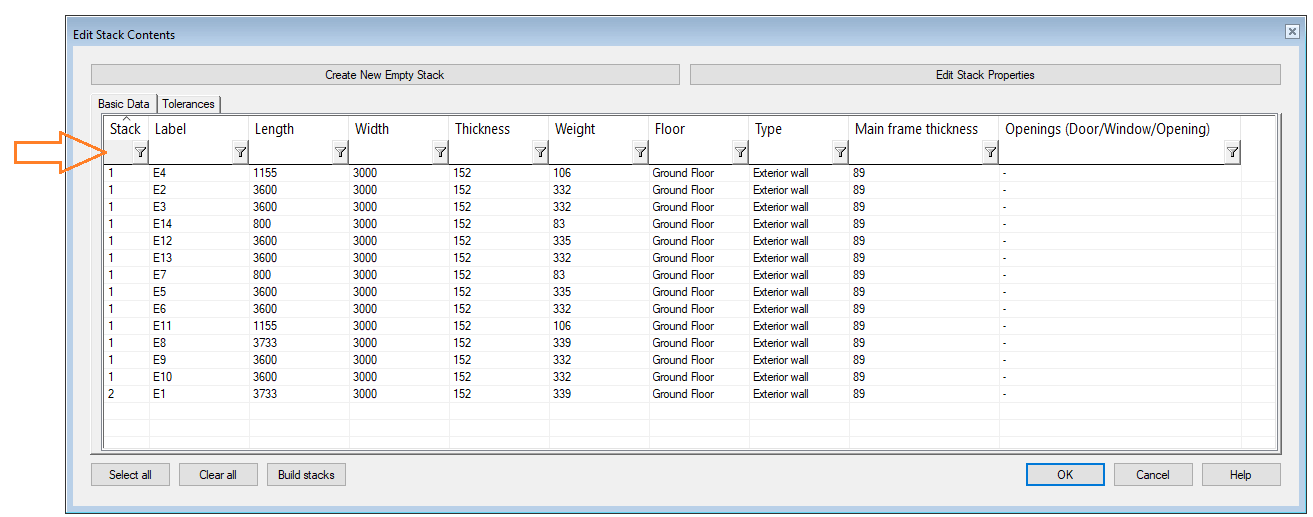
Task: Click the Create New Empty Stack button
Action: coord(385,75)
